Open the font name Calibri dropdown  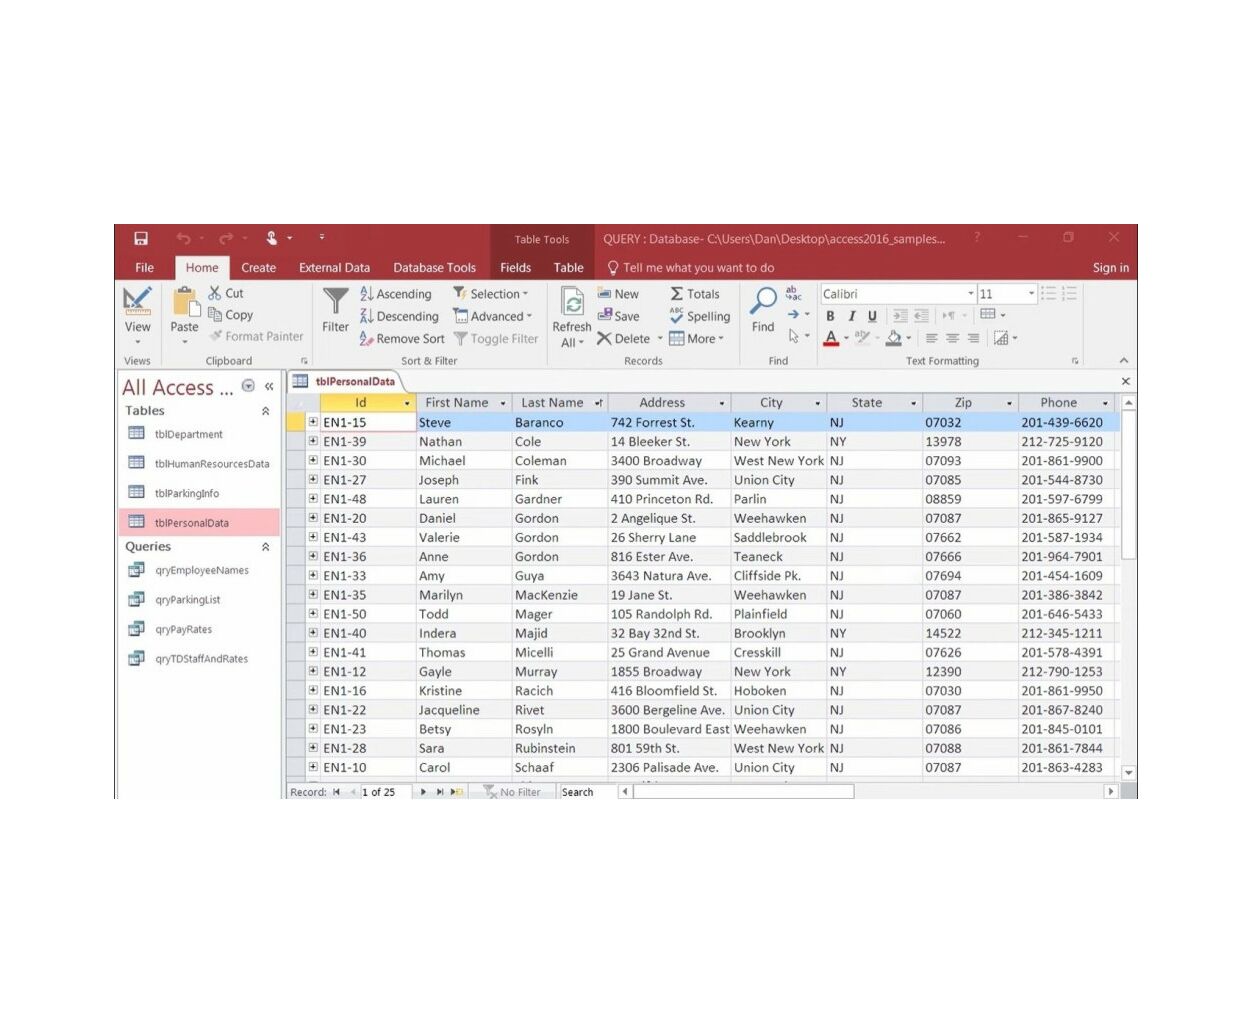971,294
